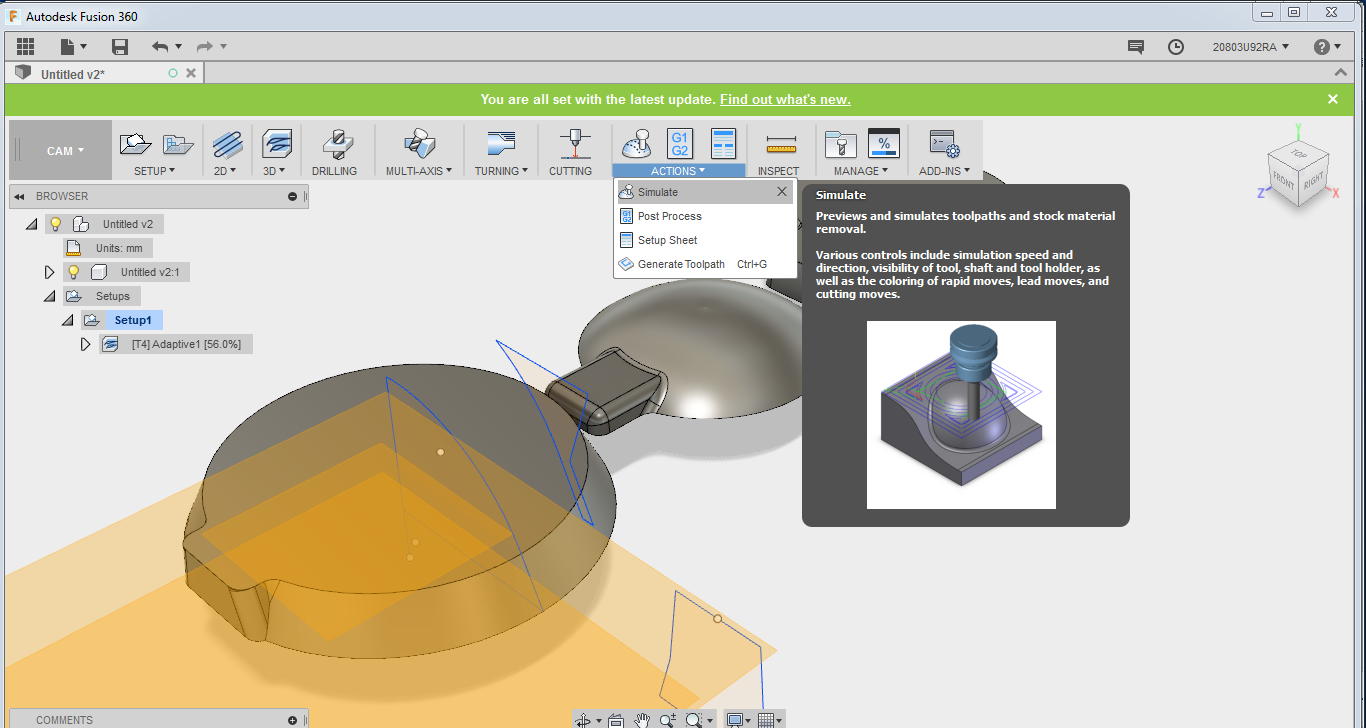Toggle the ACTIONS dropdown label

pyautogui.click(x=679, y=171)
